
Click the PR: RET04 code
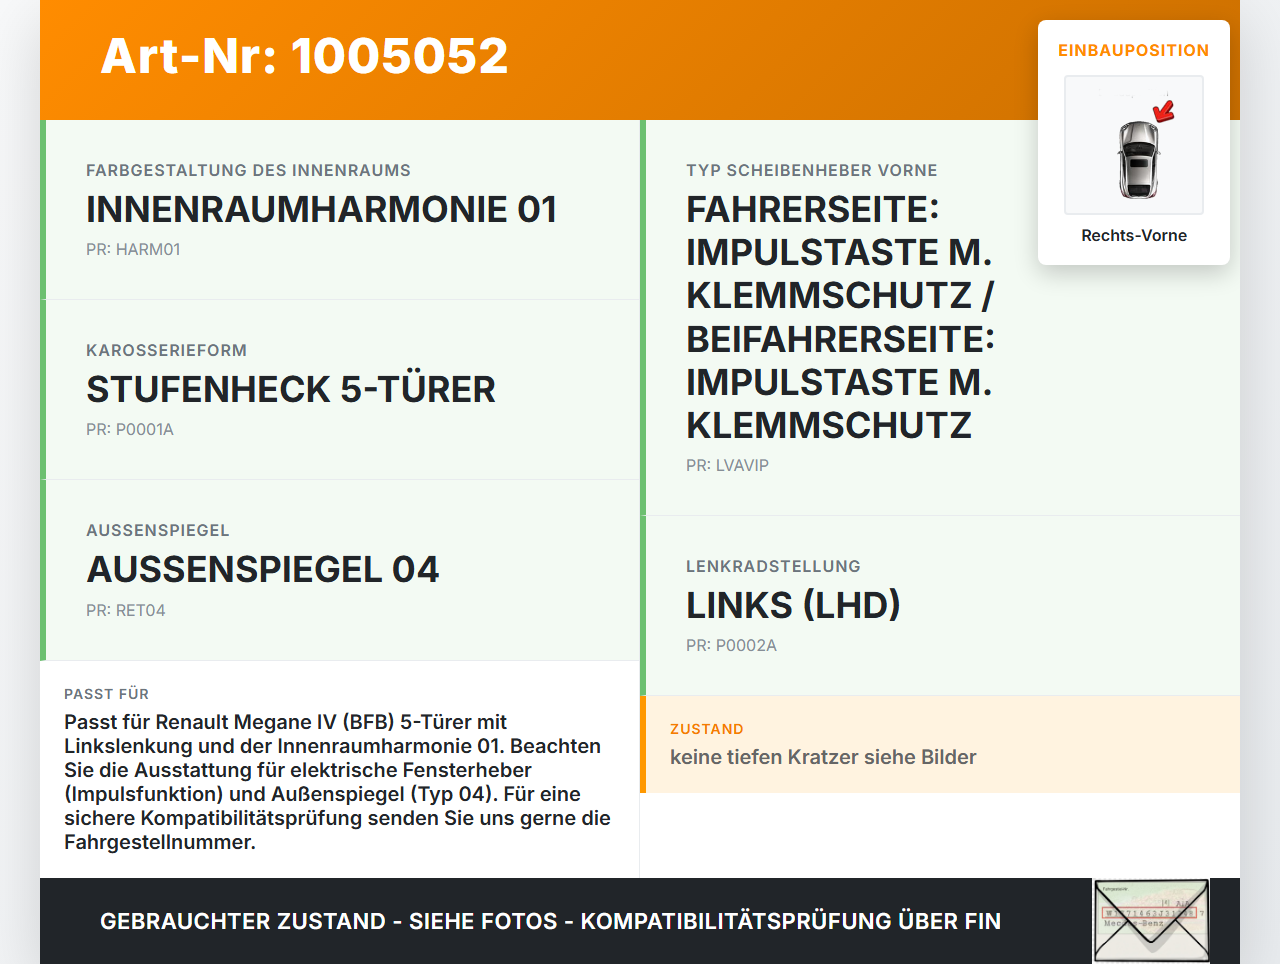coord(126,611)
